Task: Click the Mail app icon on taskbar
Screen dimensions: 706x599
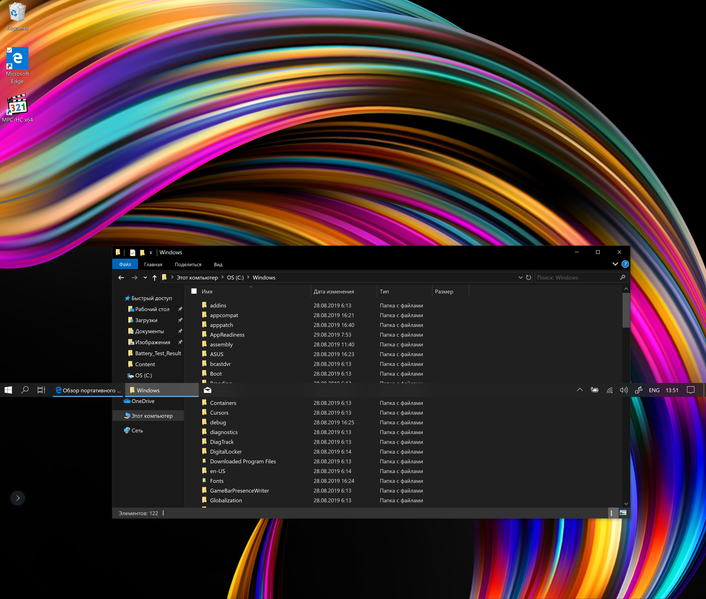Action: pyautogui.click(x=207, y=390)
